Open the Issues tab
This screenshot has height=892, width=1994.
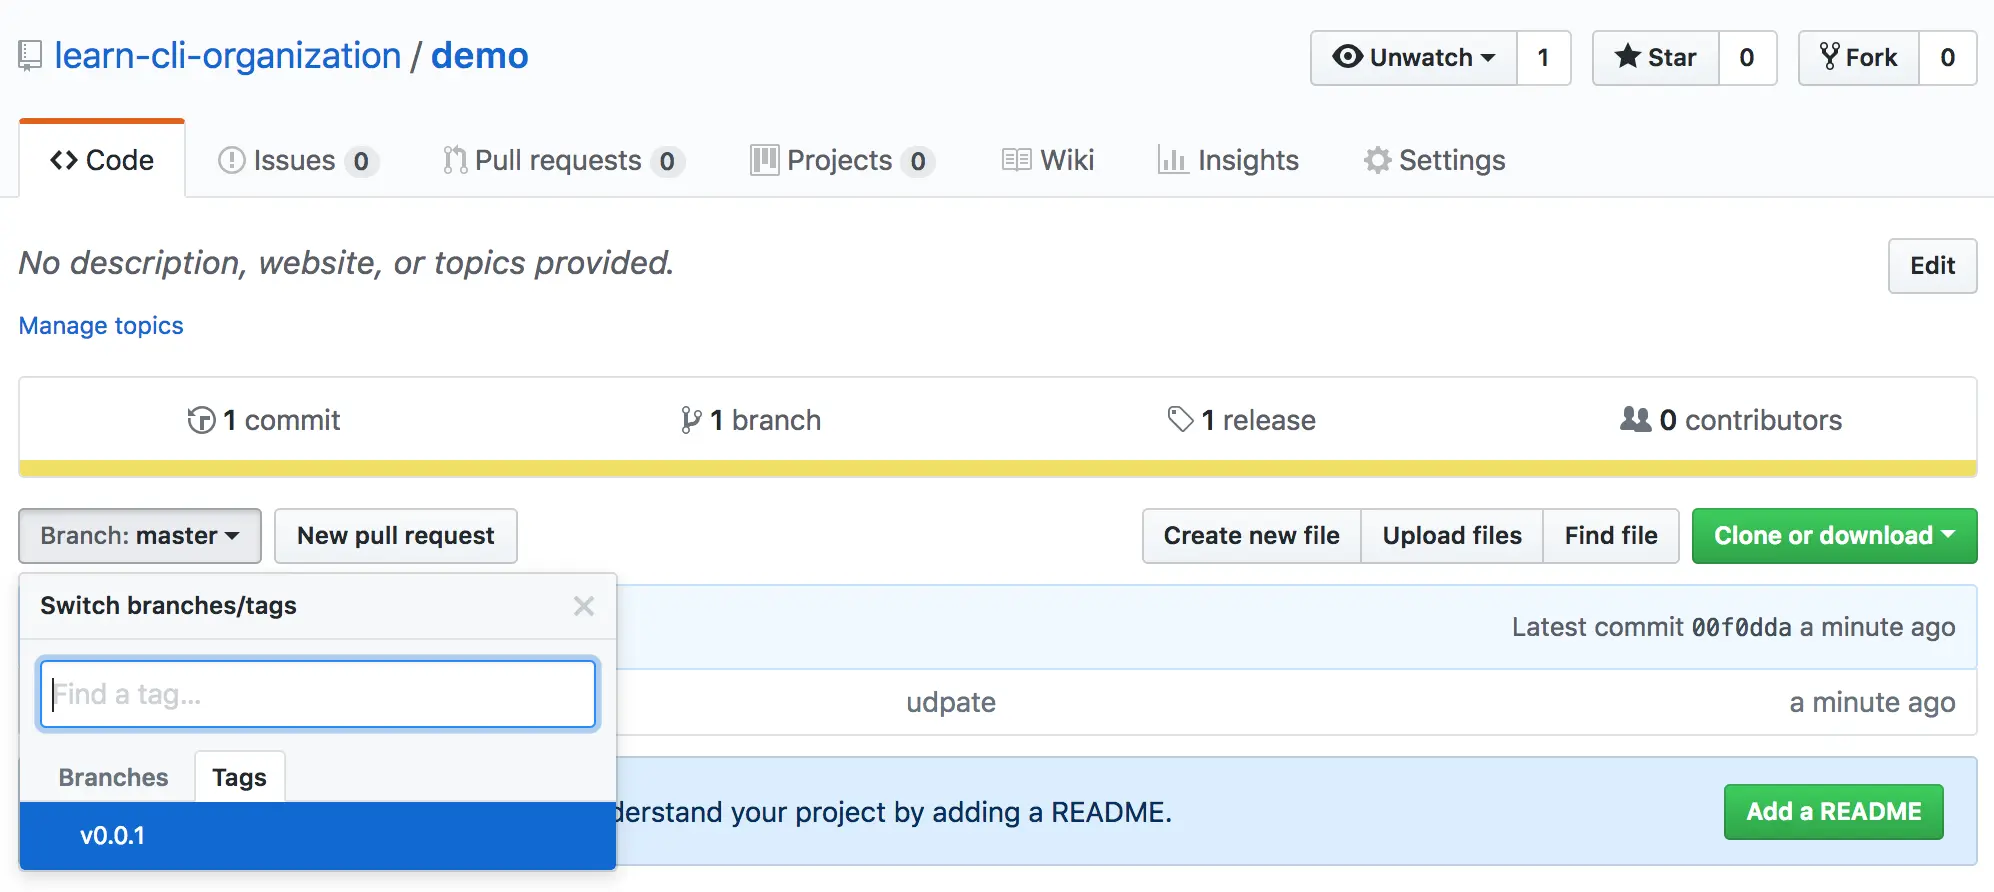(297, 160)
